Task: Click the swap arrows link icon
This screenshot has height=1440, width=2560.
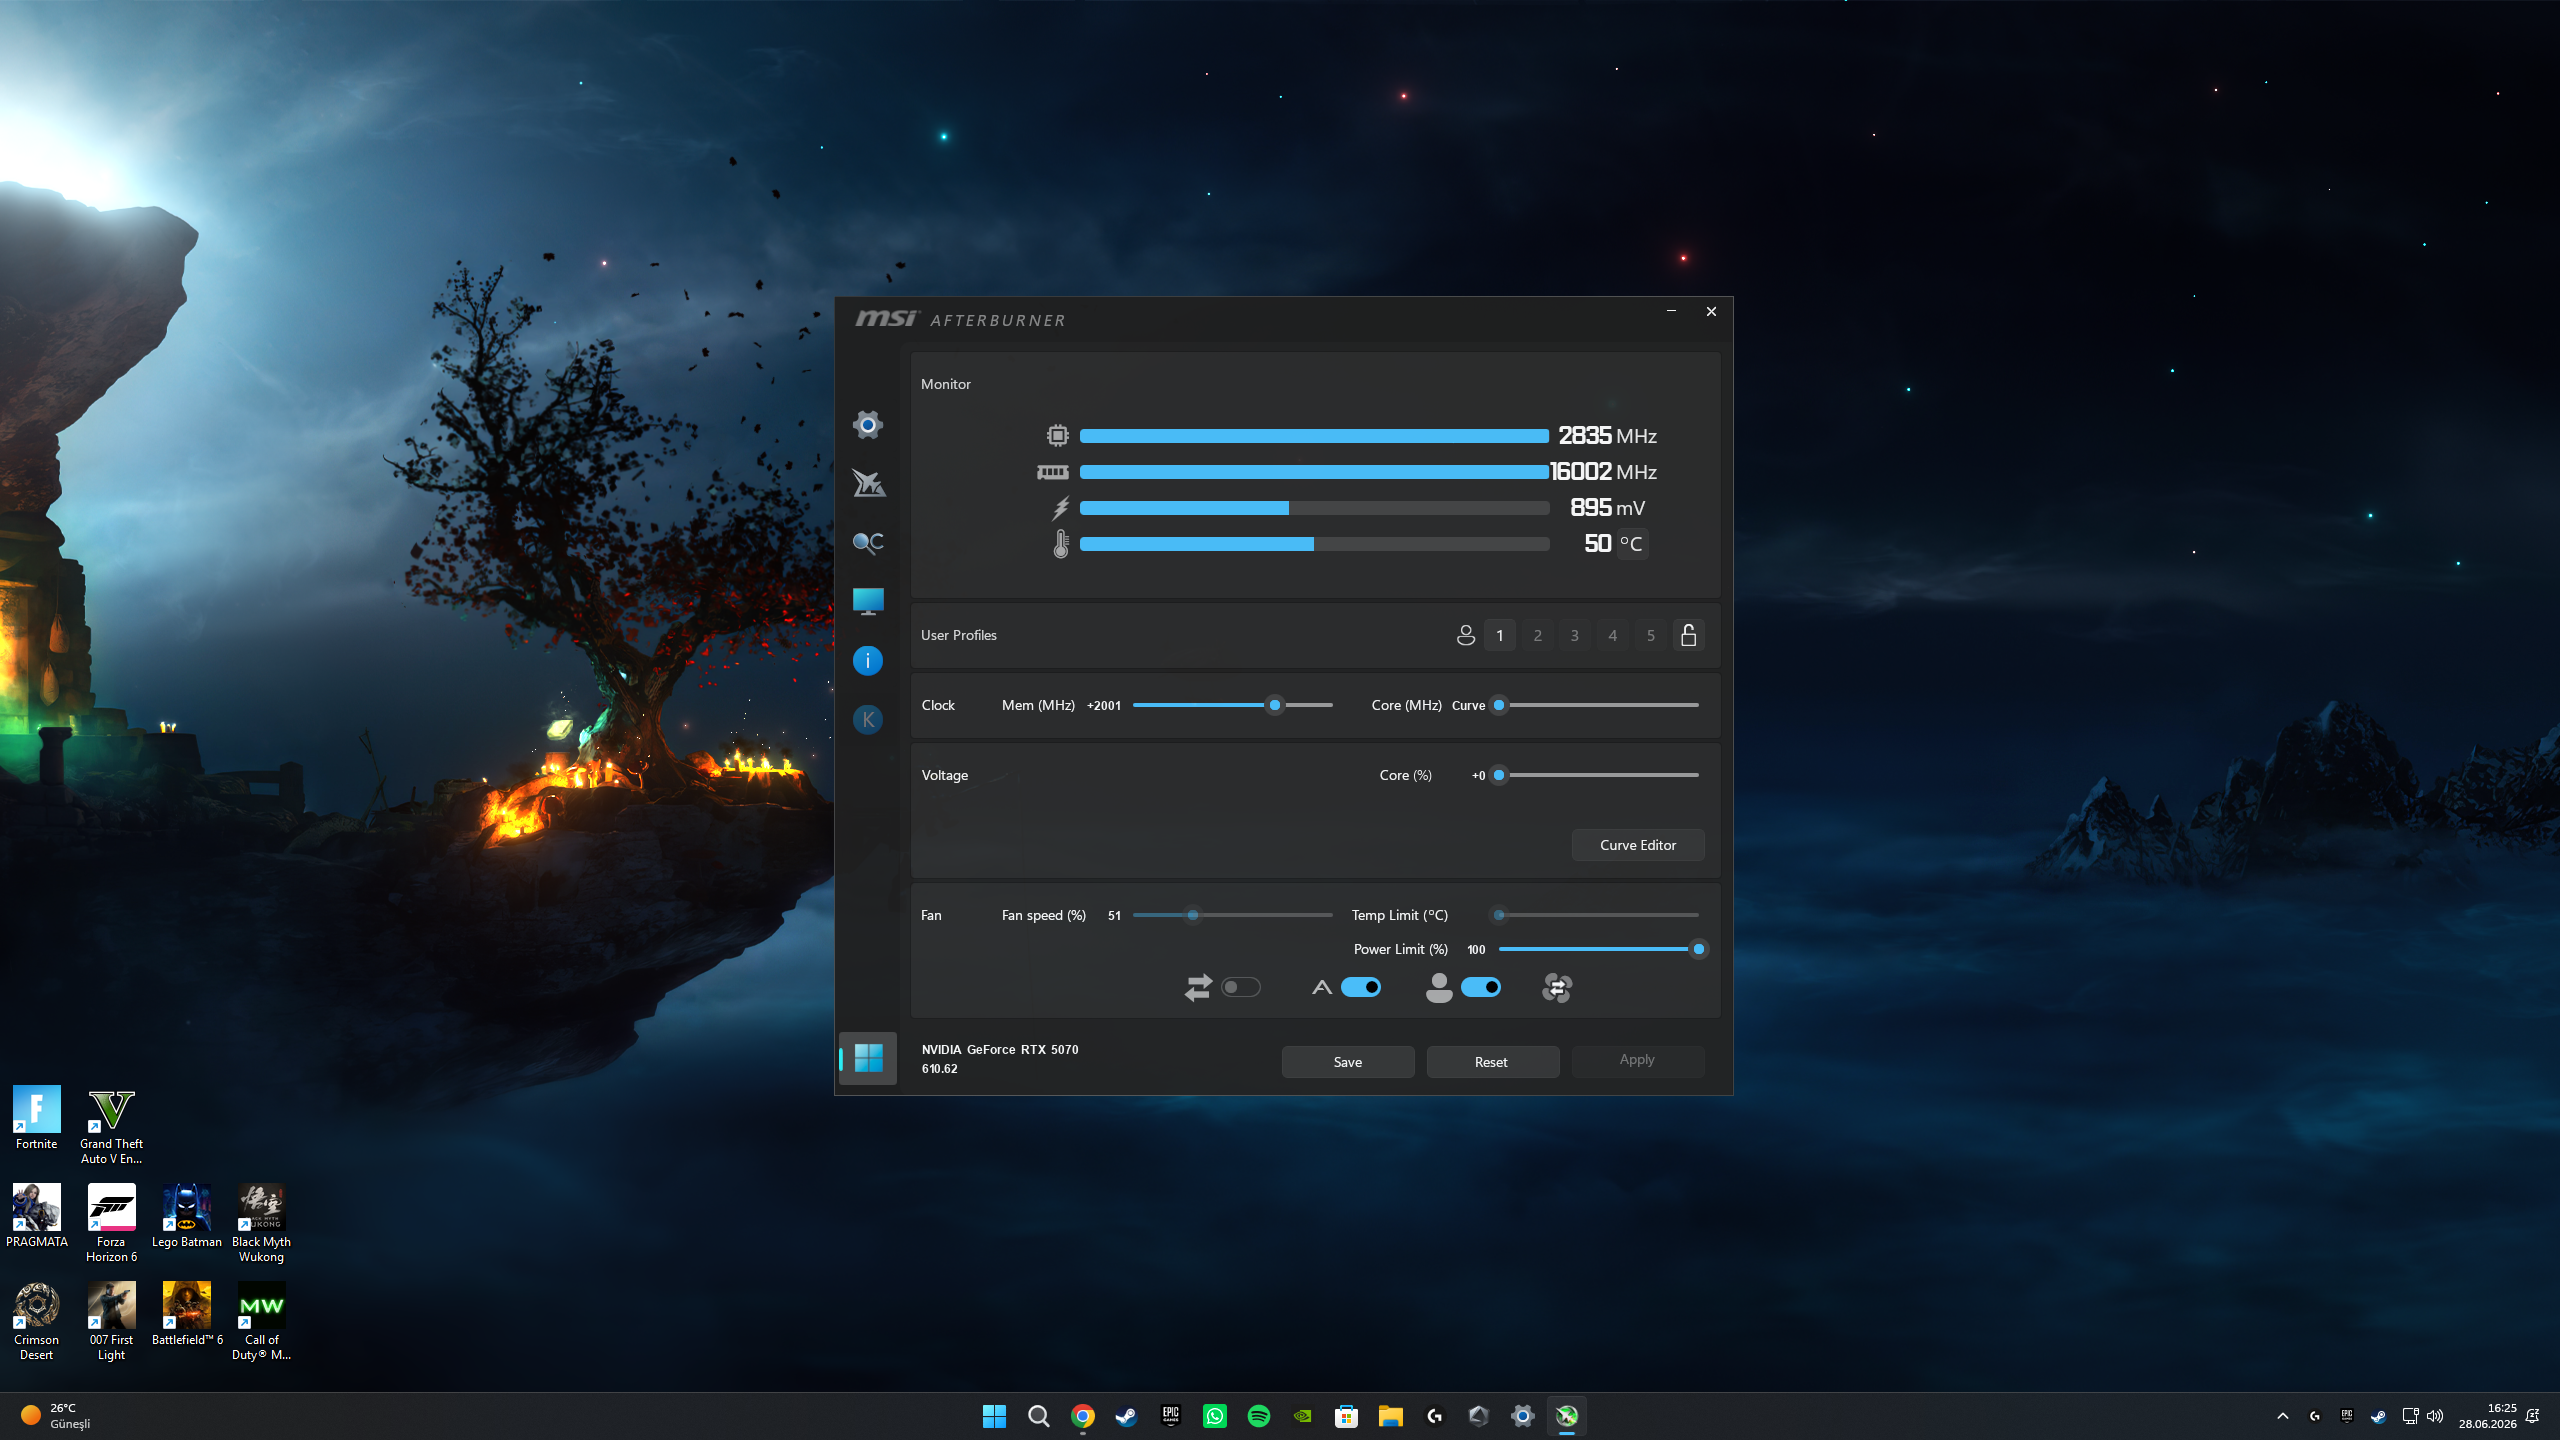Action: coord(1198,988)
